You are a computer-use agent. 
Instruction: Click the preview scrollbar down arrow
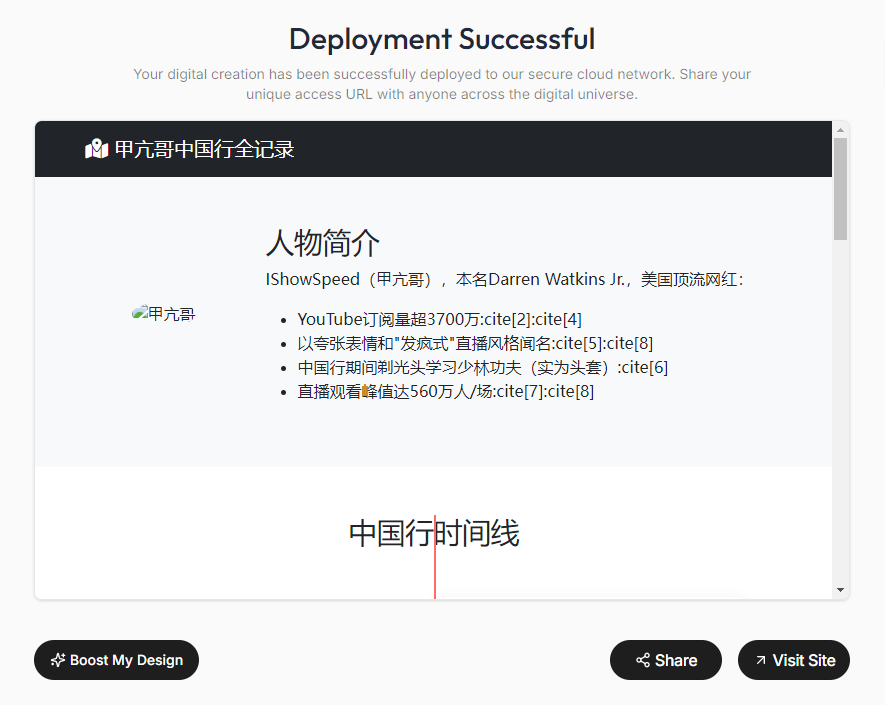pyautogui.click(x=840, y=590)
